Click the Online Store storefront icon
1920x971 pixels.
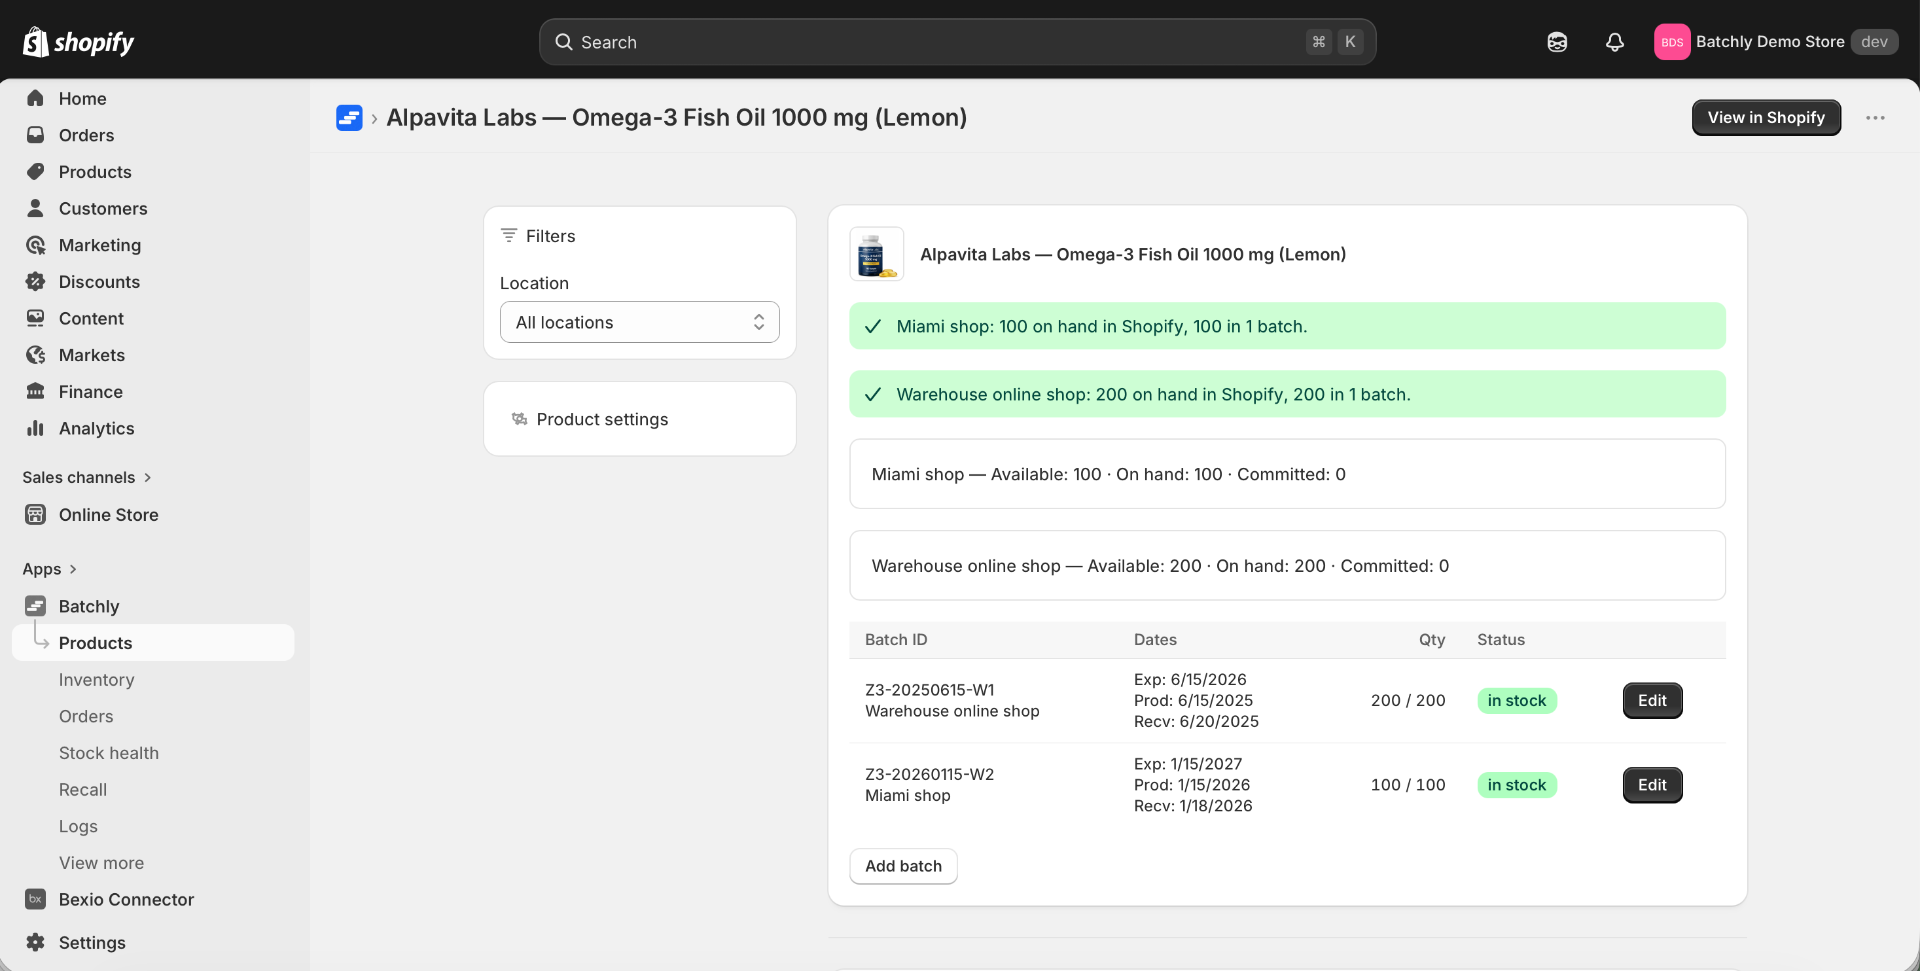click(x=36, y=515)
